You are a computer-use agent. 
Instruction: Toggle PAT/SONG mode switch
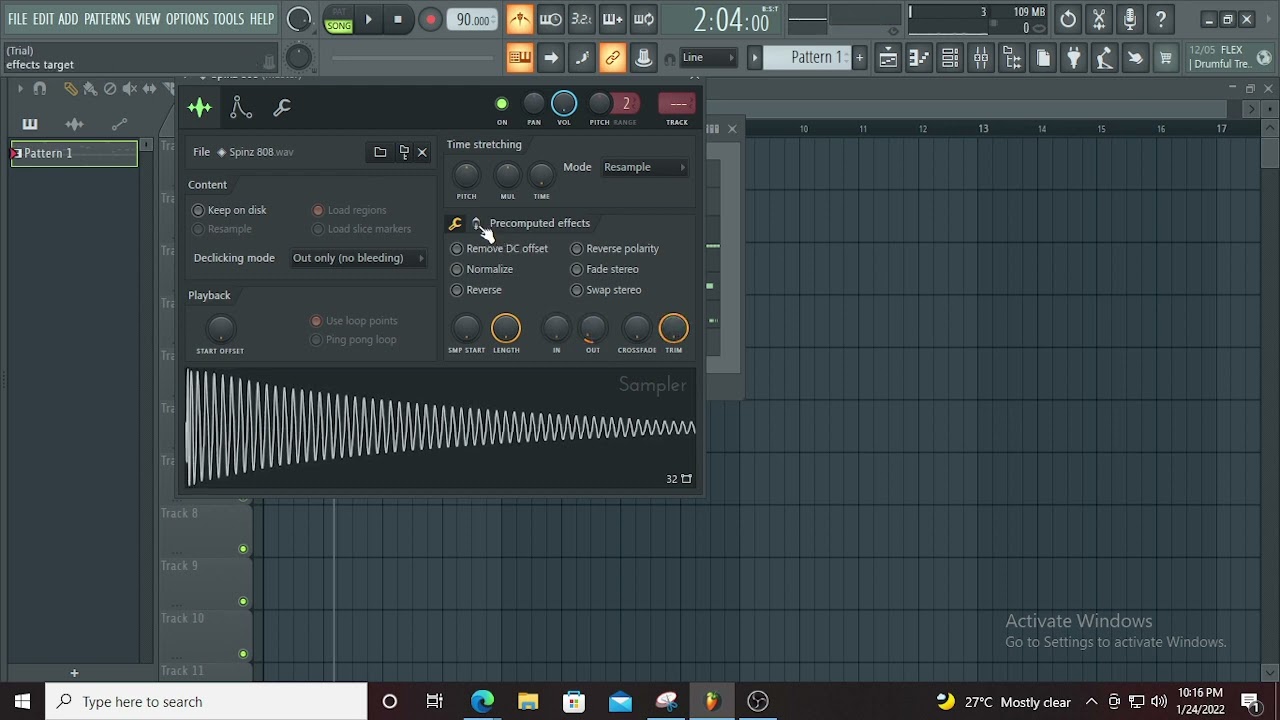[x=338, y=19]
